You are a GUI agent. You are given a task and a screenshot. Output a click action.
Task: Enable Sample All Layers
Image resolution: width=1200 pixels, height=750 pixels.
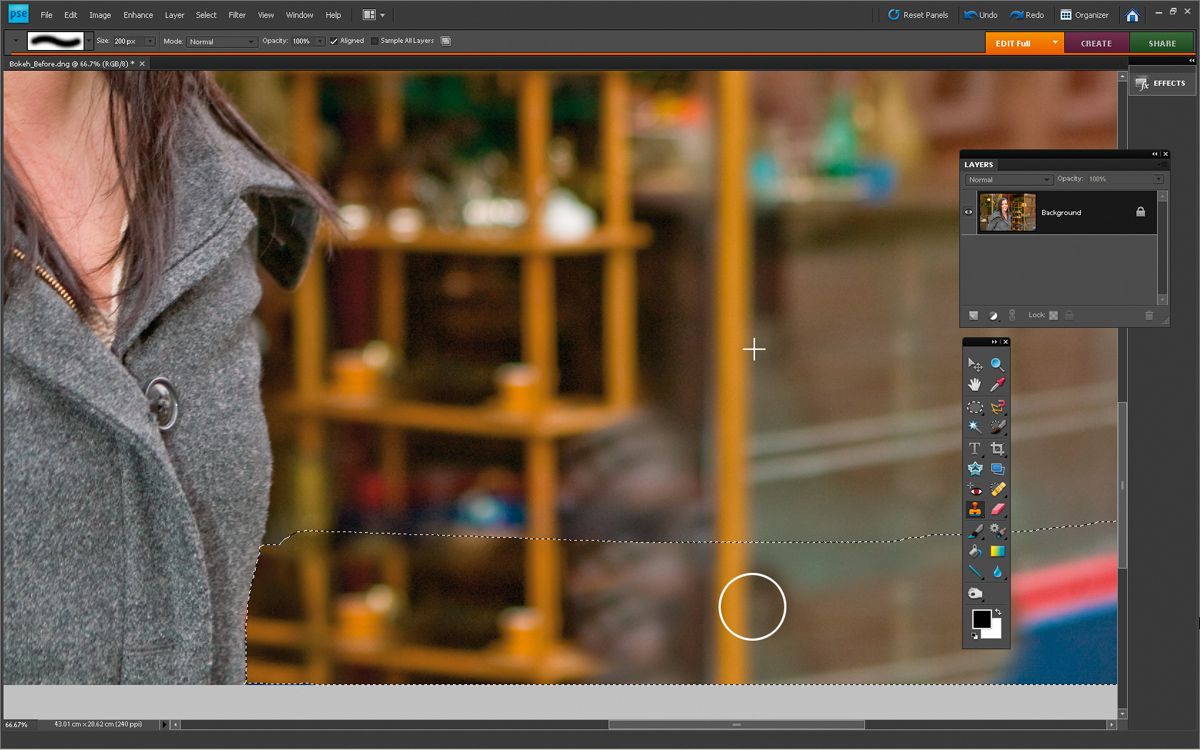(x=373, y=41)
